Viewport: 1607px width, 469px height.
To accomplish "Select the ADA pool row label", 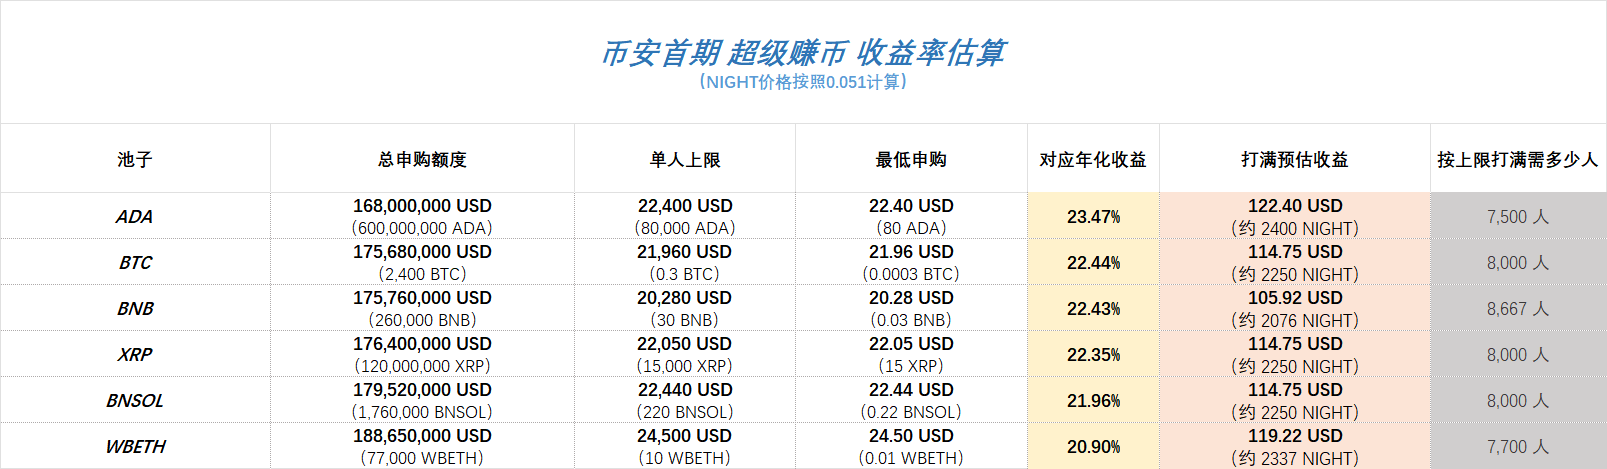I will pos(135,217).
